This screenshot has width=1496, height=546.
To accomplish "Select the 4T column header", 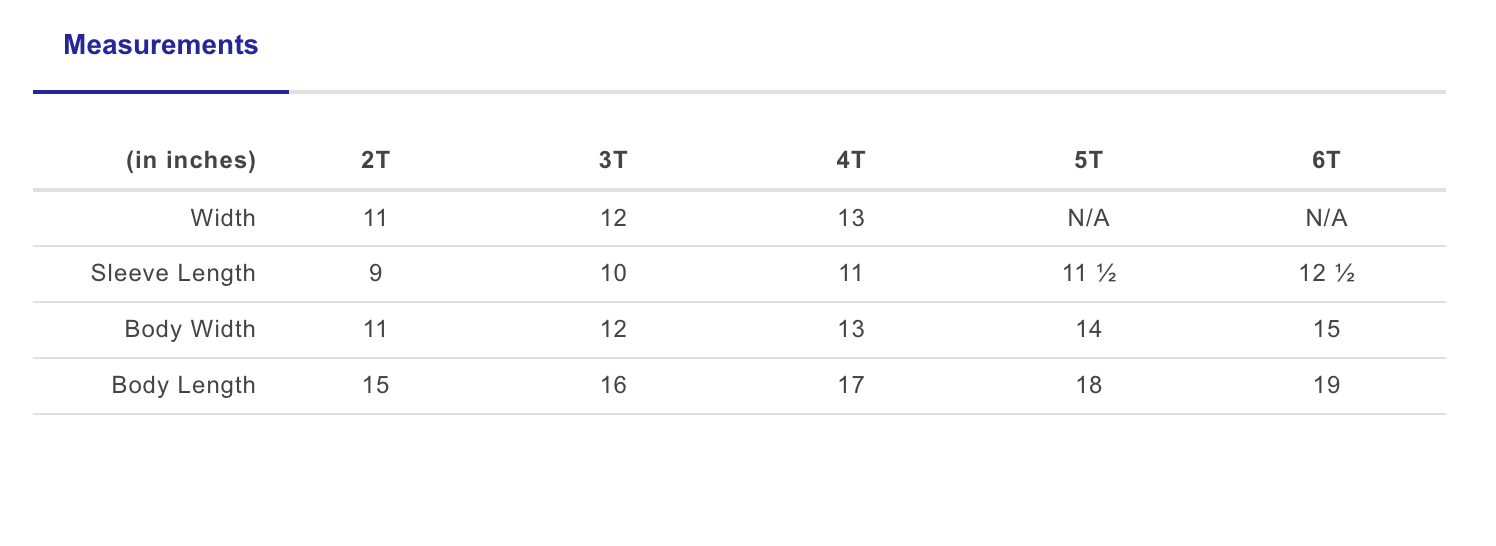I will click(x=851, y=161).
